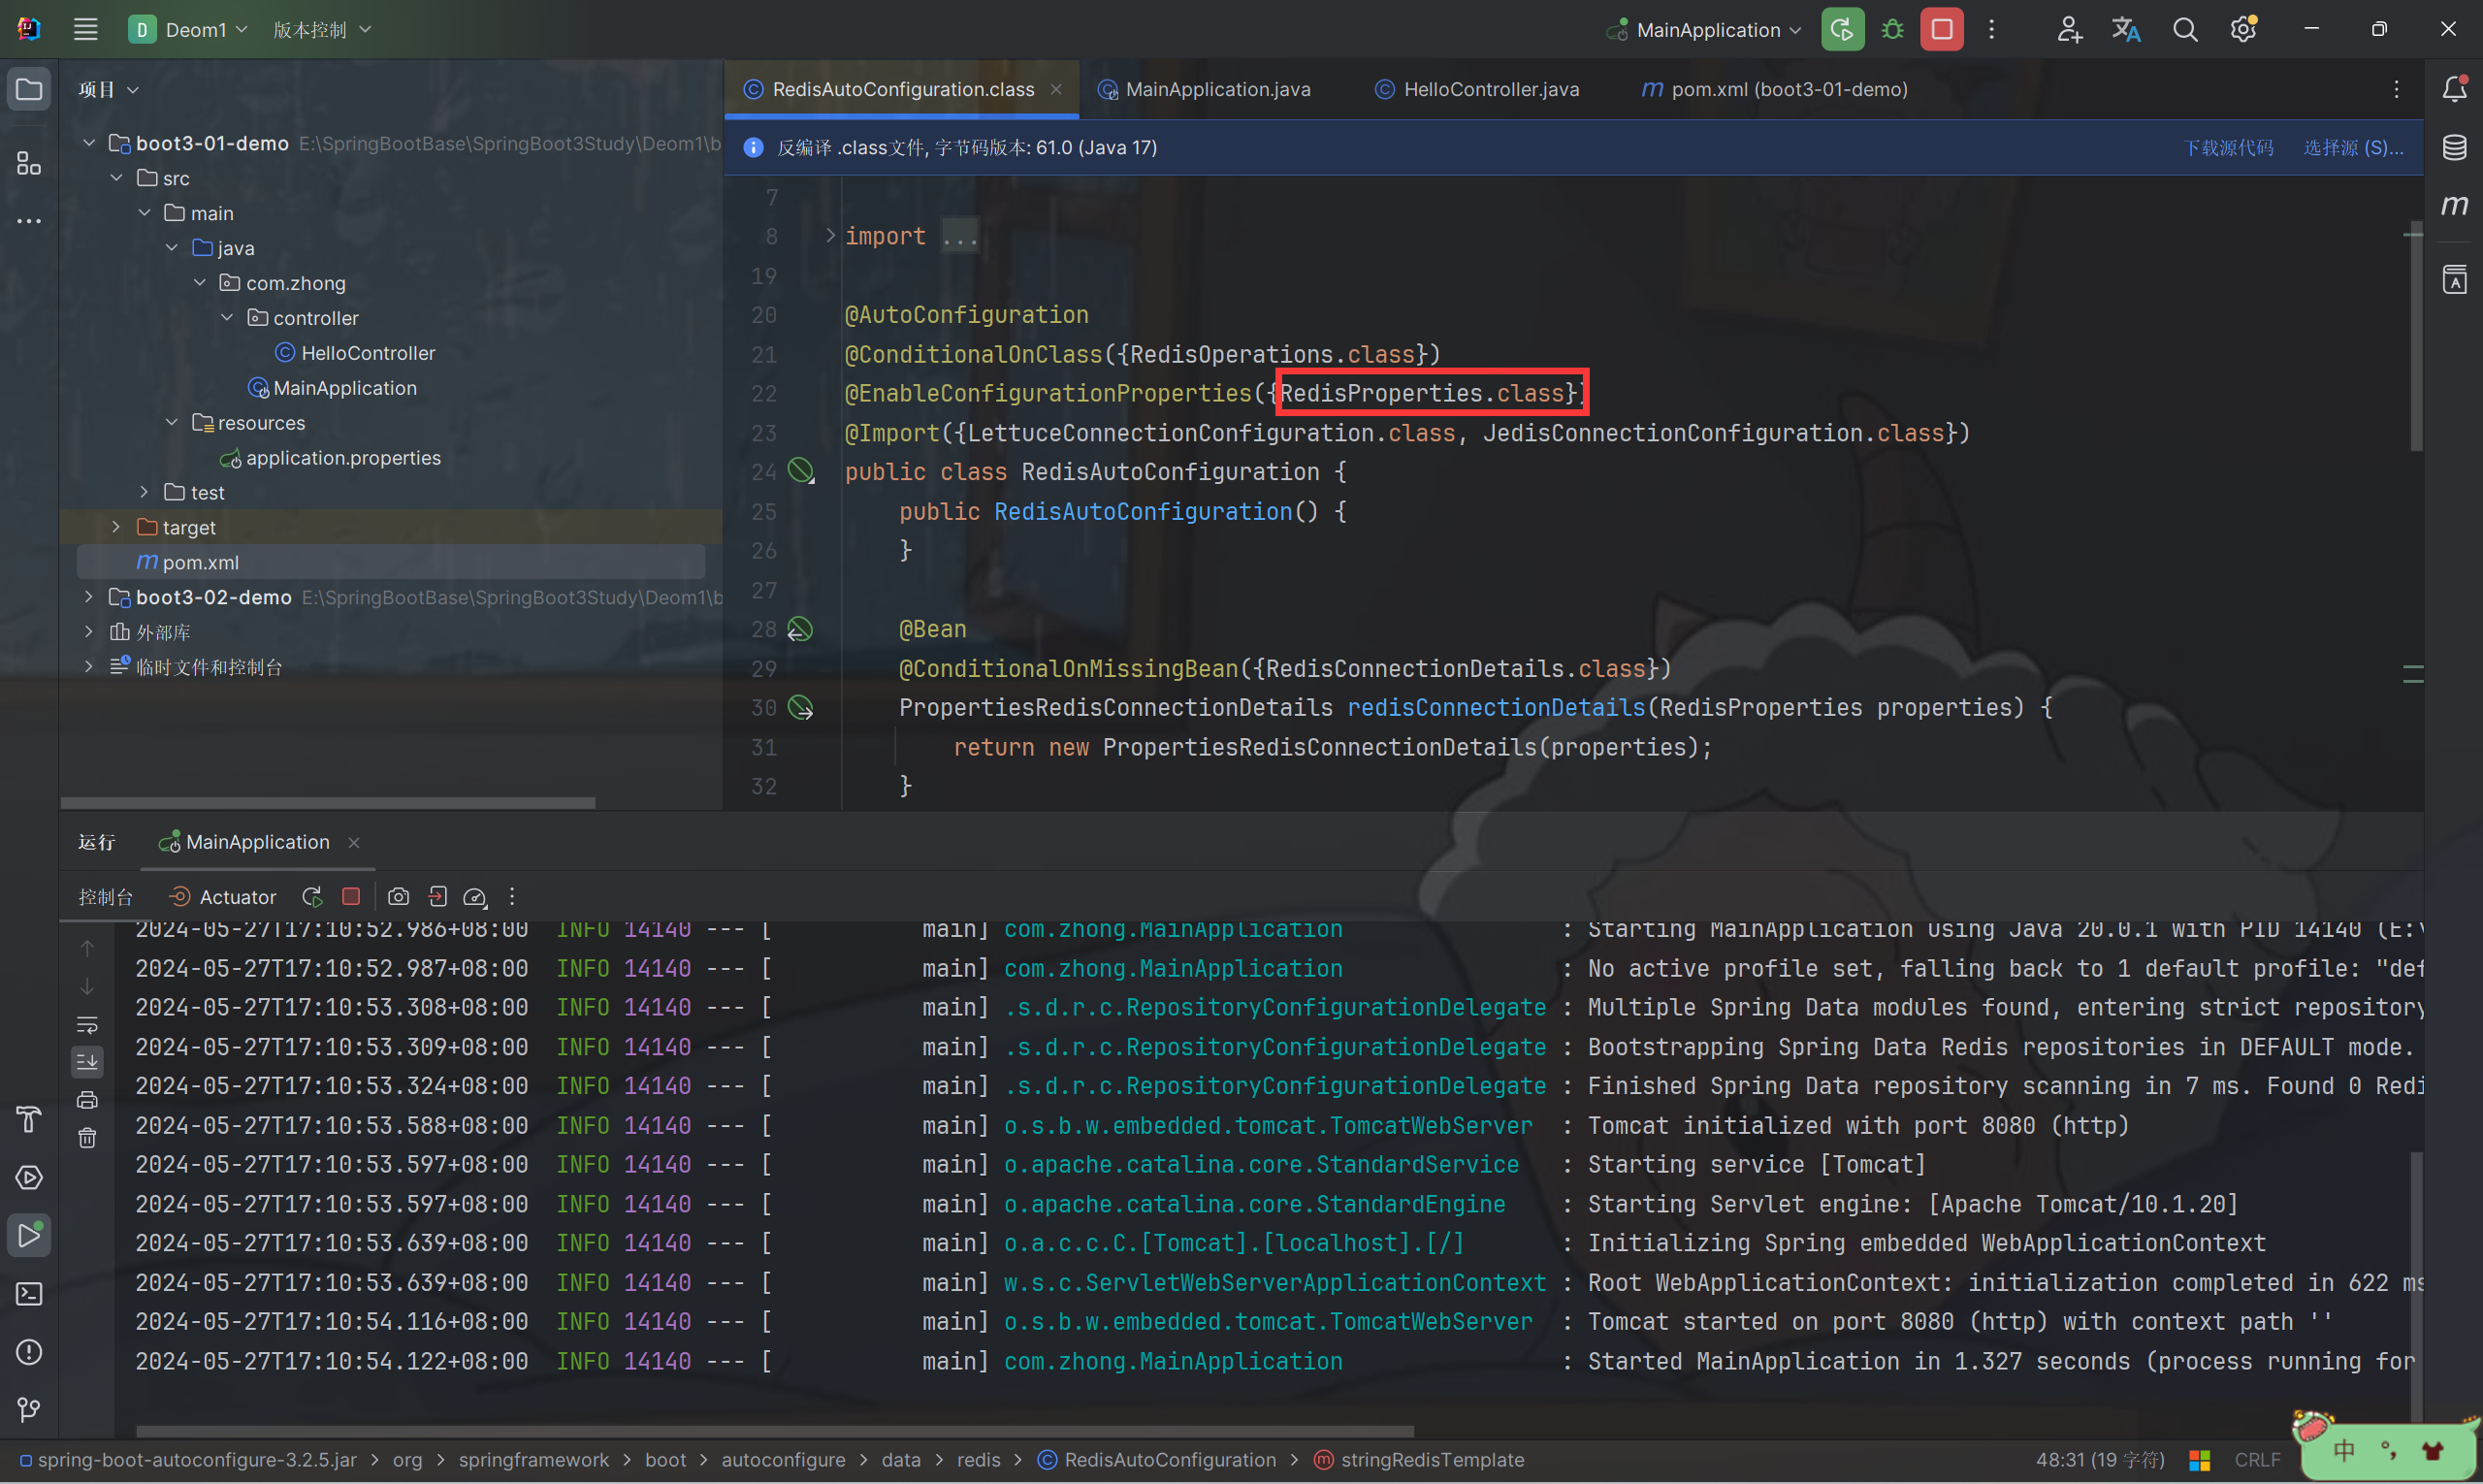
Task: Stop process in Run panel toolbar
Action: (351, 896)
